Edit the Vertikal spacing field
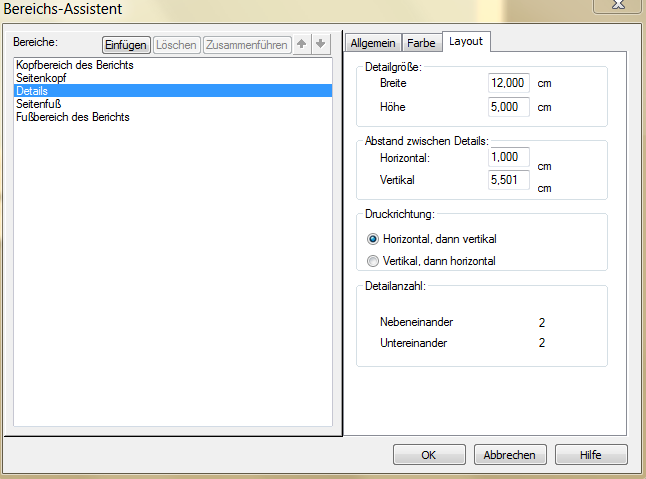646x479 pixels. tap(508, 180)
